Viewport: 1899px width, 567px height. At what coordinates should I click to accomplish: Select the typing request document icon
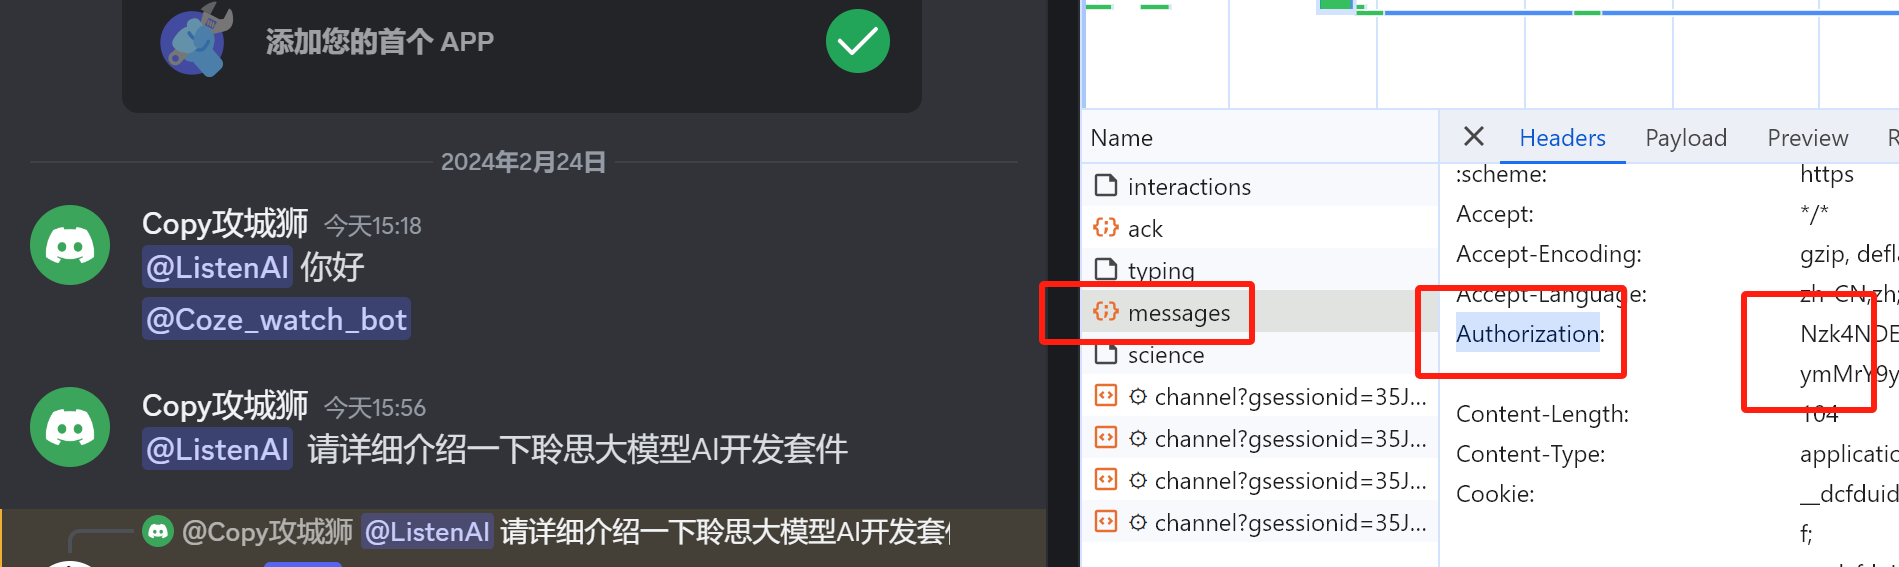[x=1106, y=269]
